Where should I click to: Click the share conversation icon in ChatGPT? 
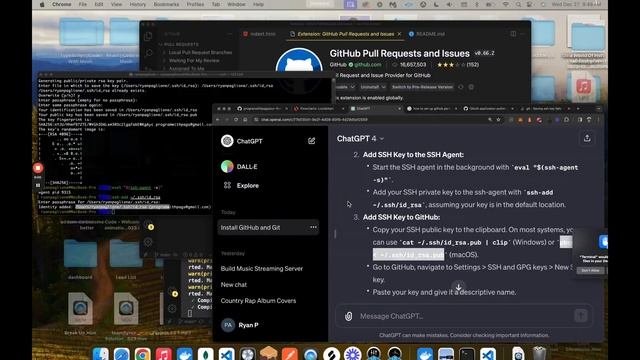click(587, 138)
